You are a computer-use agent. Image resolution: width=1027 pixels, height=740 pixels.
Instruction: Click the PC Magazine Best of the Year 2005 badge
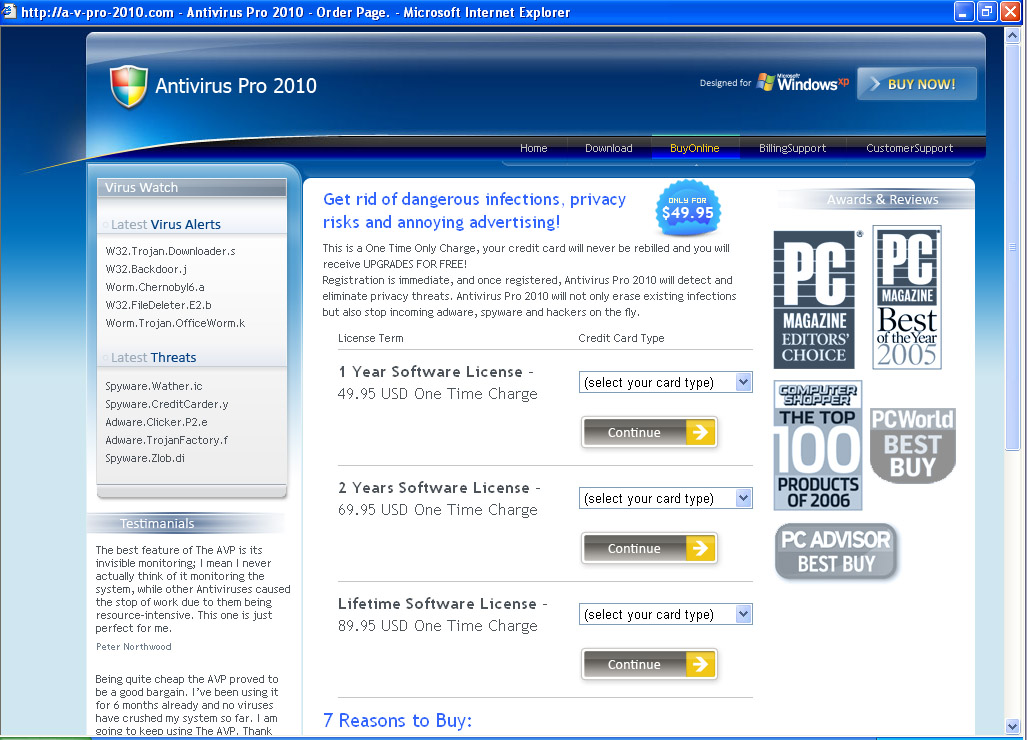click(x=907, y=297)
